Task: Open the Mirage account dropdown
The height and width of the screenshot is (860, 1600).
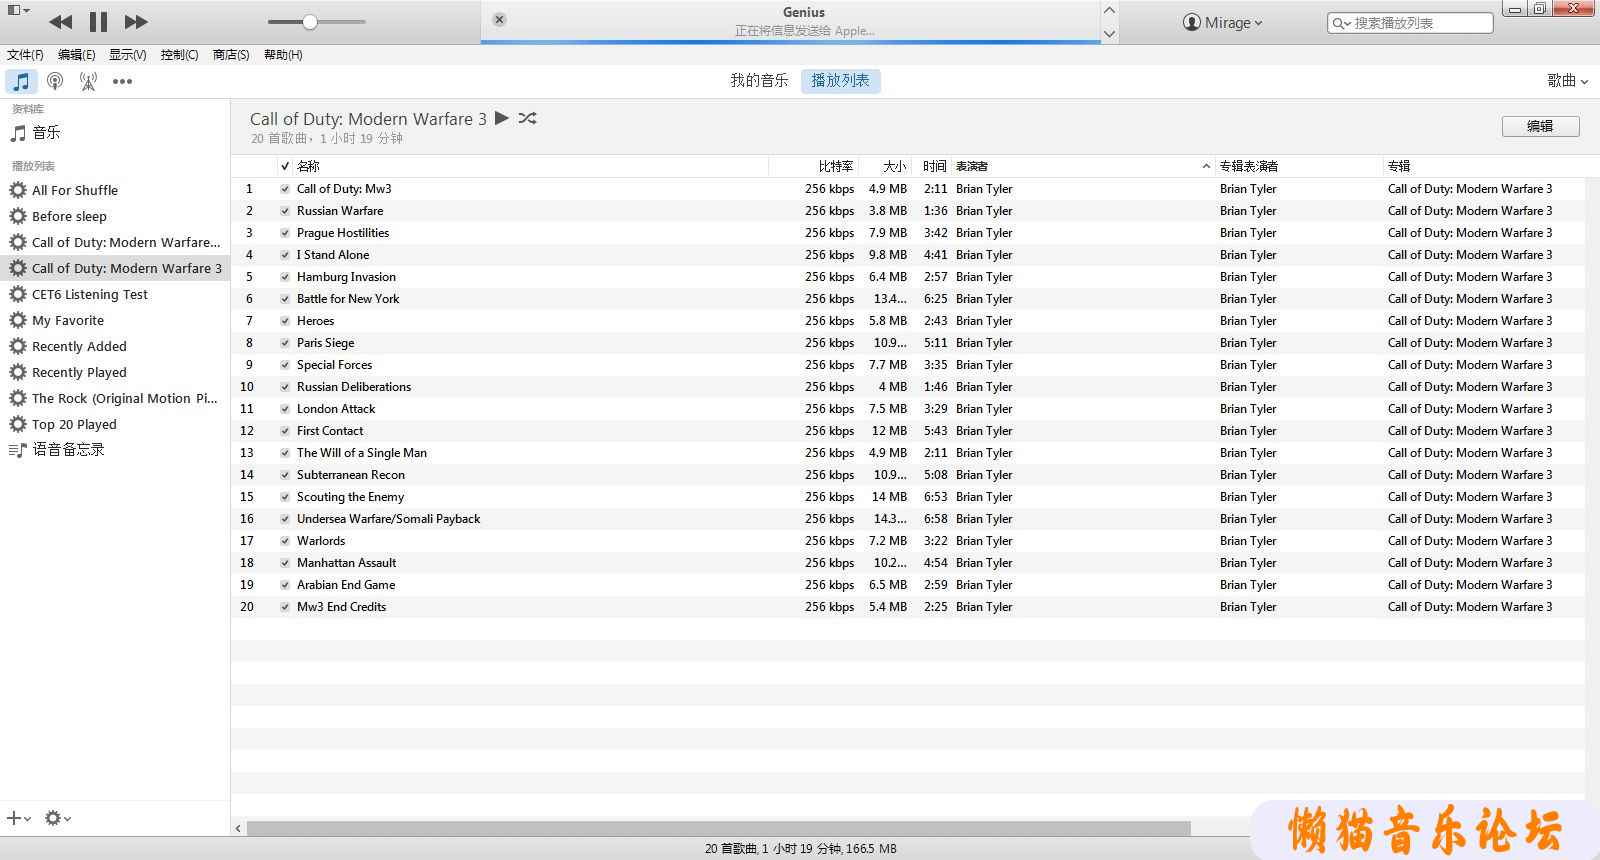Action: point(1223,22)
